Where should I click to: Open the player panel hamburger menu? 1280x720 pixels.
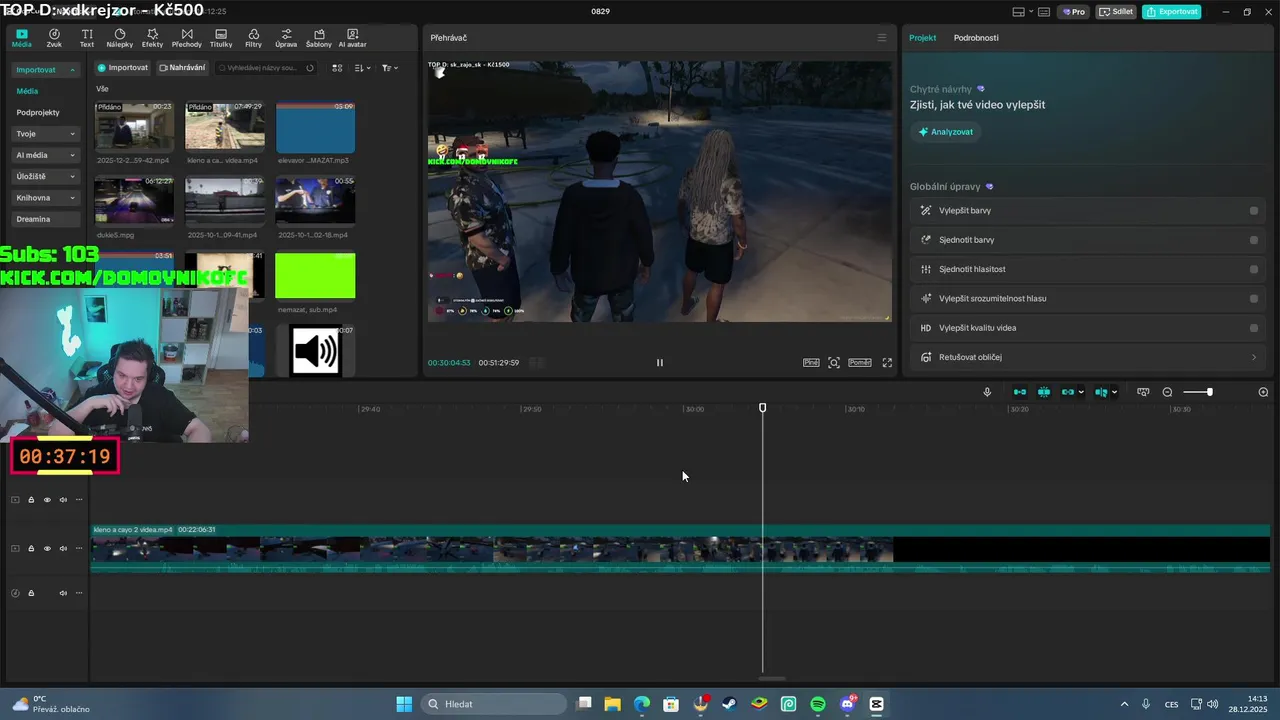point(881,38)
